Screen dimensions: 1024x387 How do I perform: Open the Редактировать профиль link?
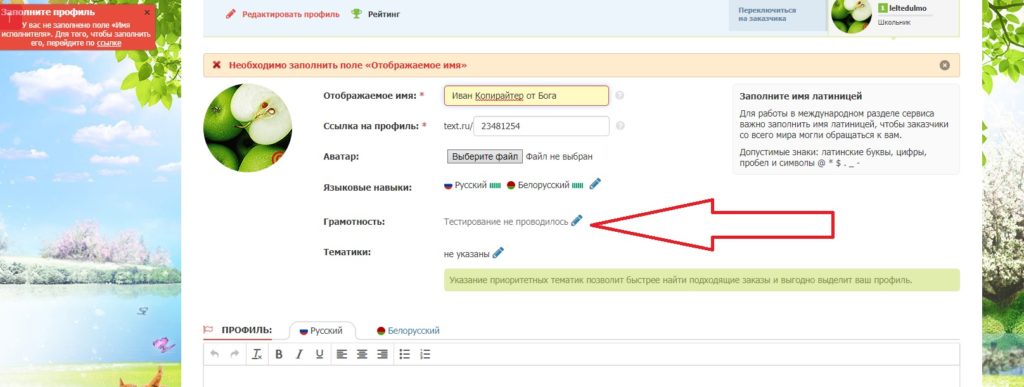[x=291, y=14]
